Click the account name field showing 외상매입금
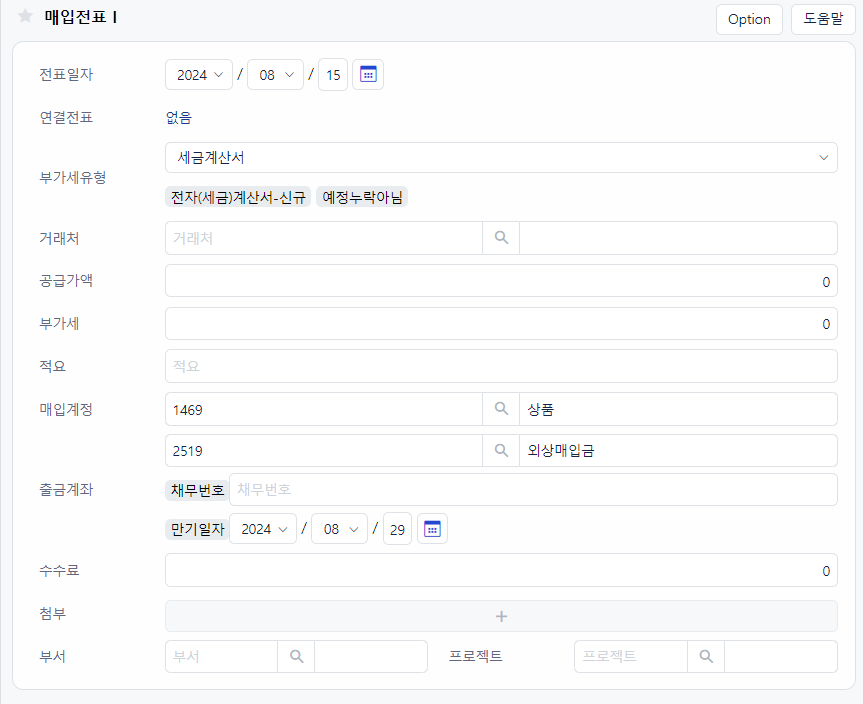 678,450
